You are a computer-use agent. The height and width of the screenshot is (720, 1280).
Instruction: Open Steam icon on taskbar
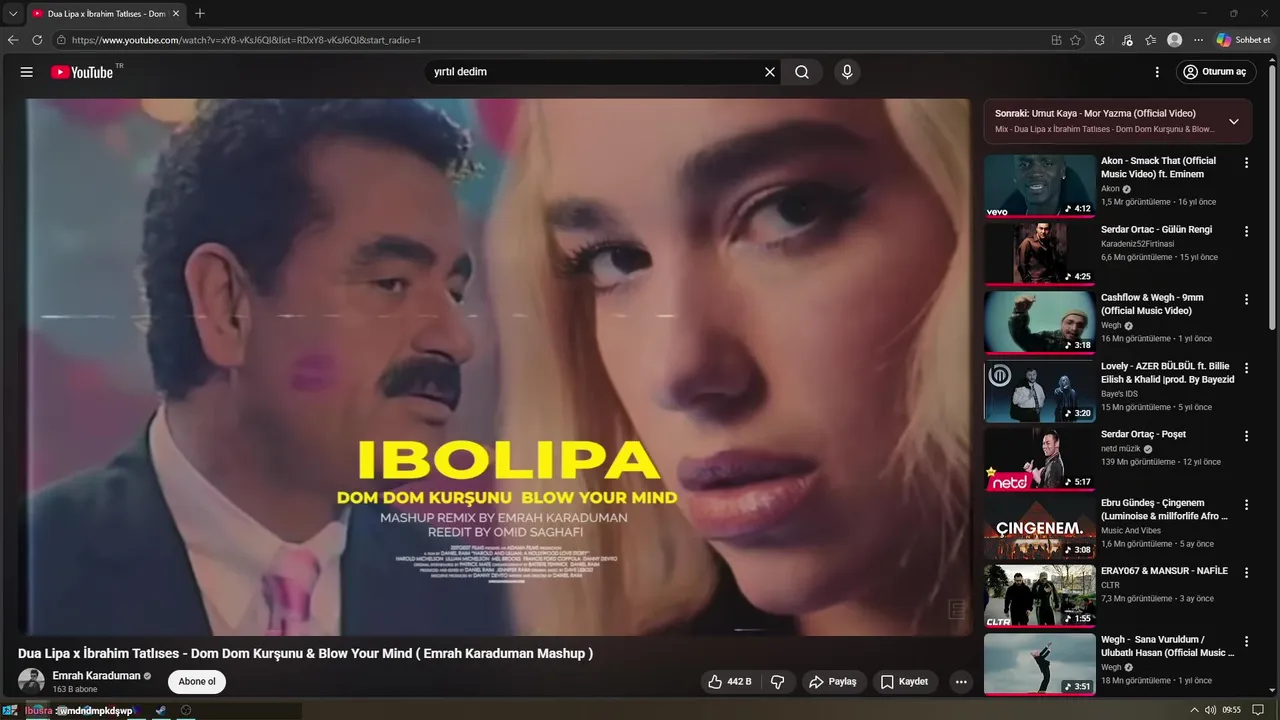coord(161,710)
